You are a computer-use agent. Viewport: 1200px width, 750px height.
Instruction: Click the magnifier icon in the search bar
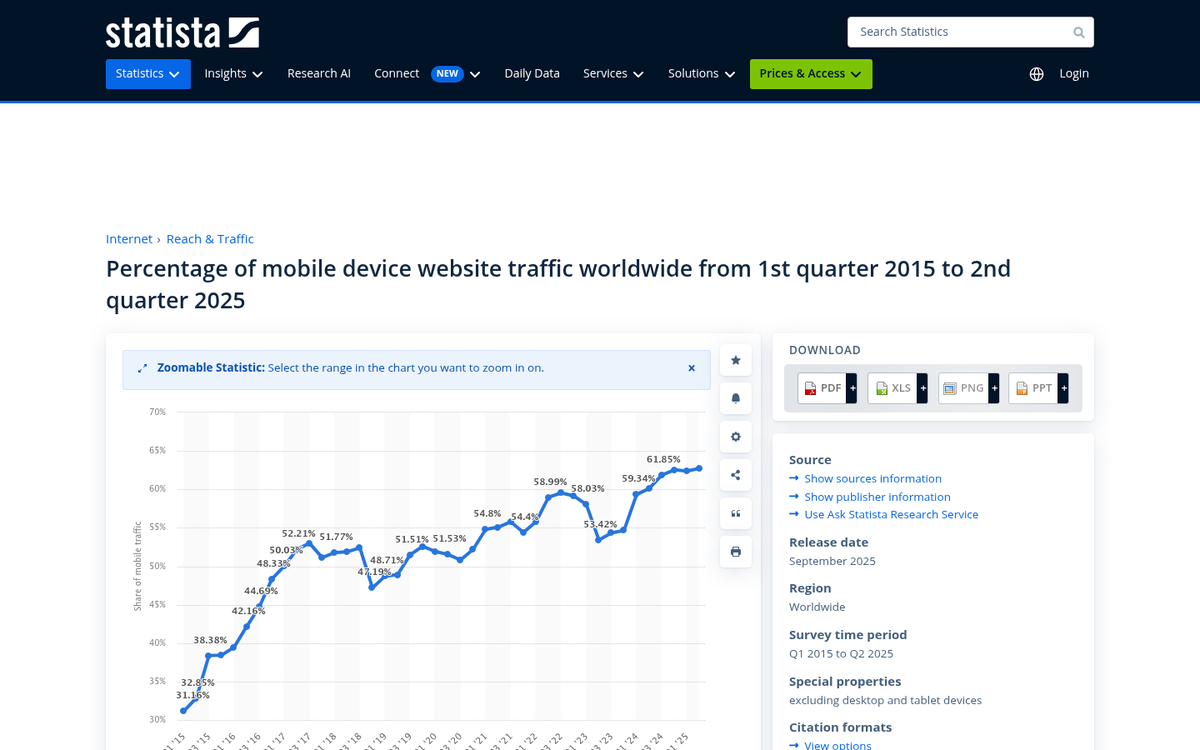[1078, 32]
